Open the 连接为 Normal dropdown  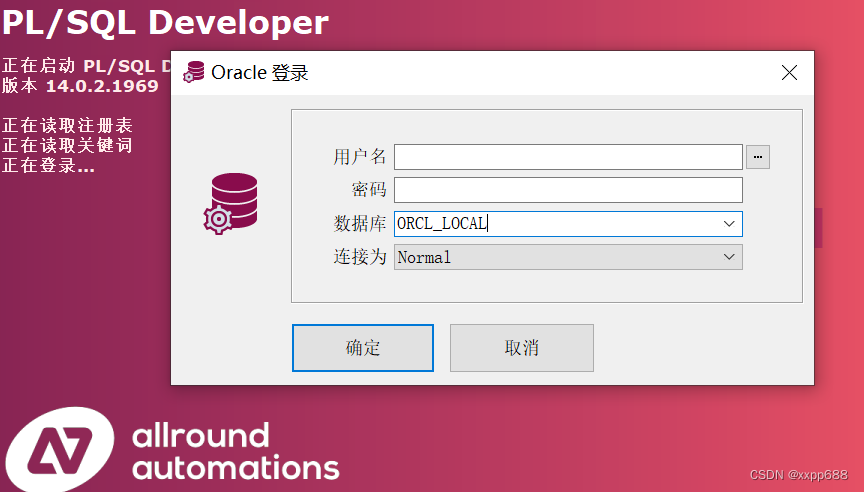tap(568, 257)
